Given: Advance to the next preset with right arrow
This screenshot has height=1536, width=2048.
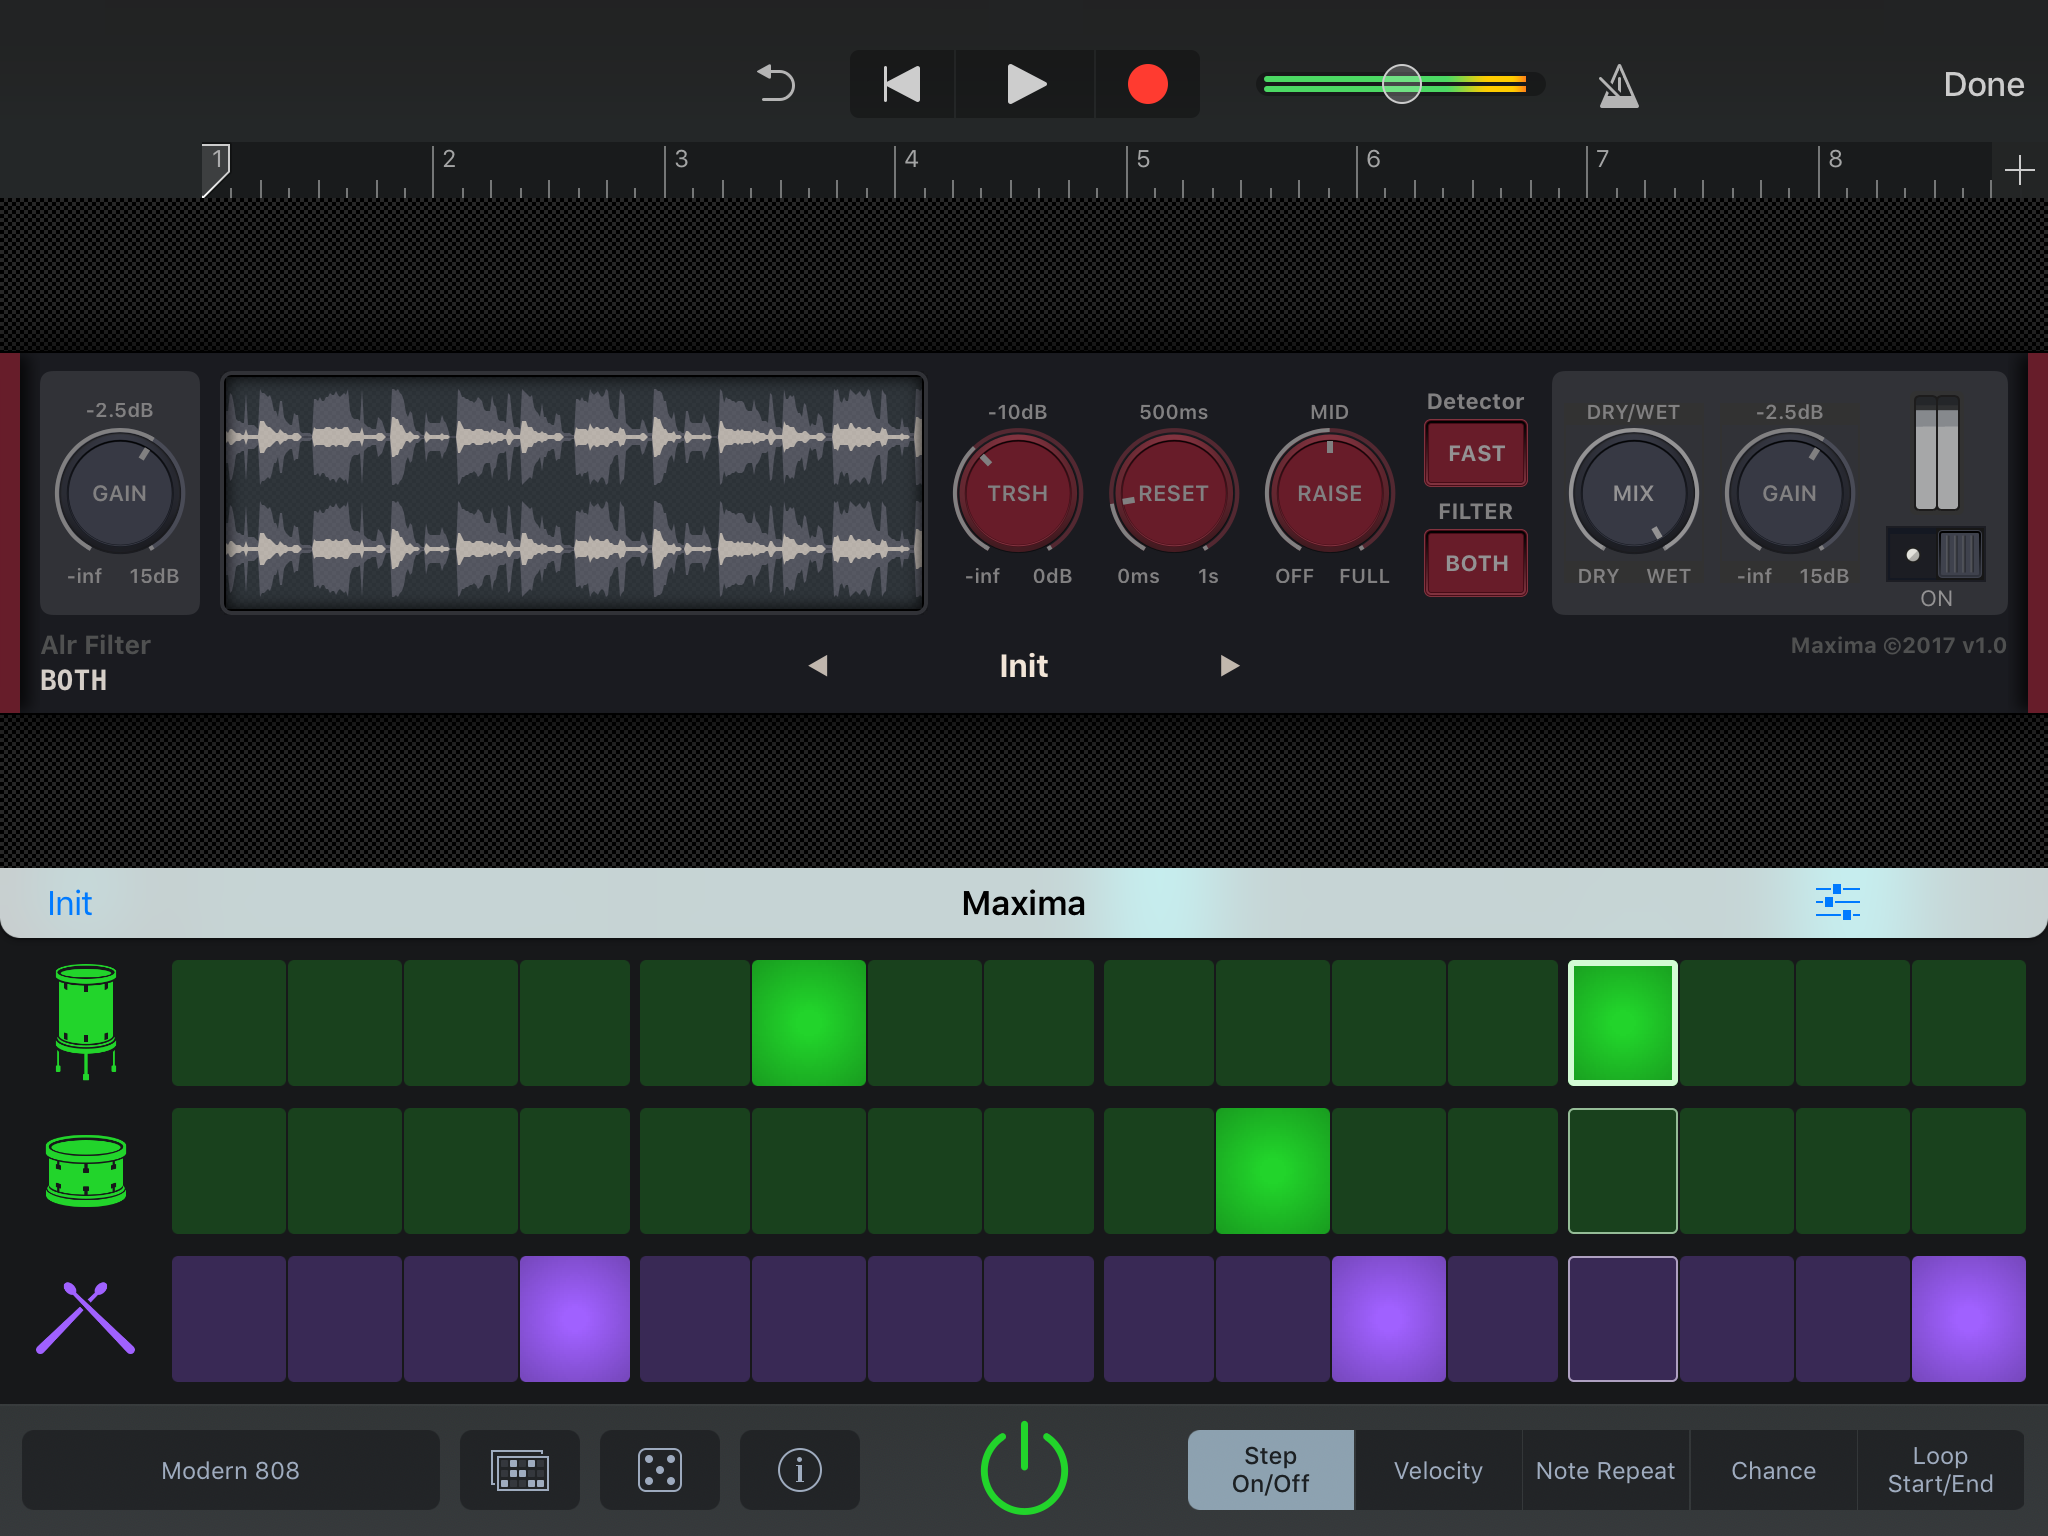Looking at the screenshot, I should click(1229, 665).
